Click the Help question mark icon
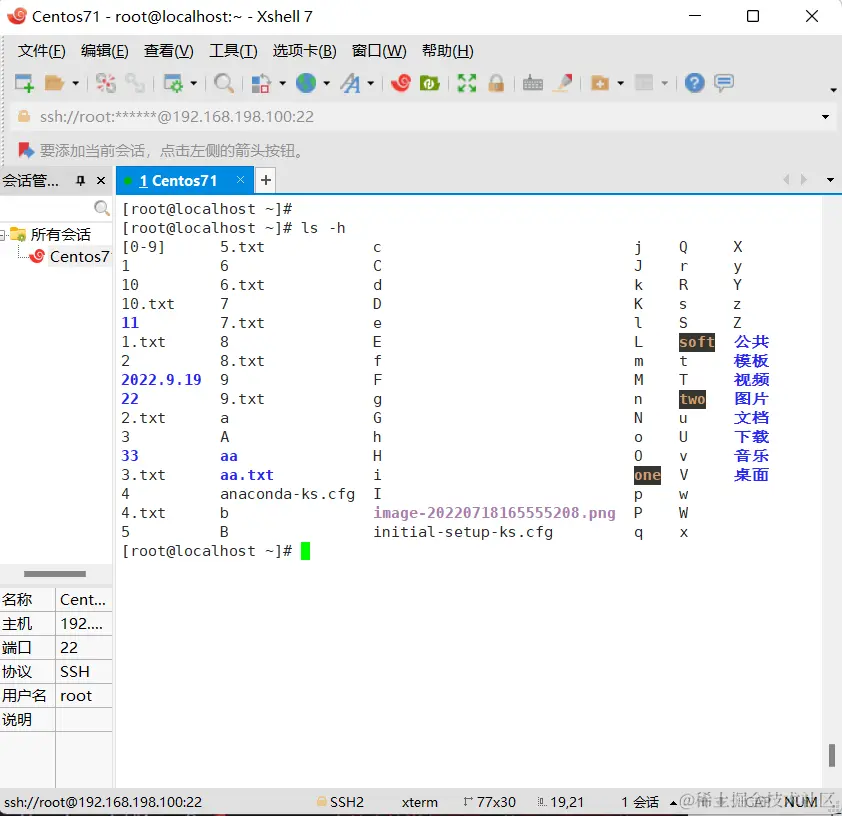The image size is (842, 816). click(694, 83)
